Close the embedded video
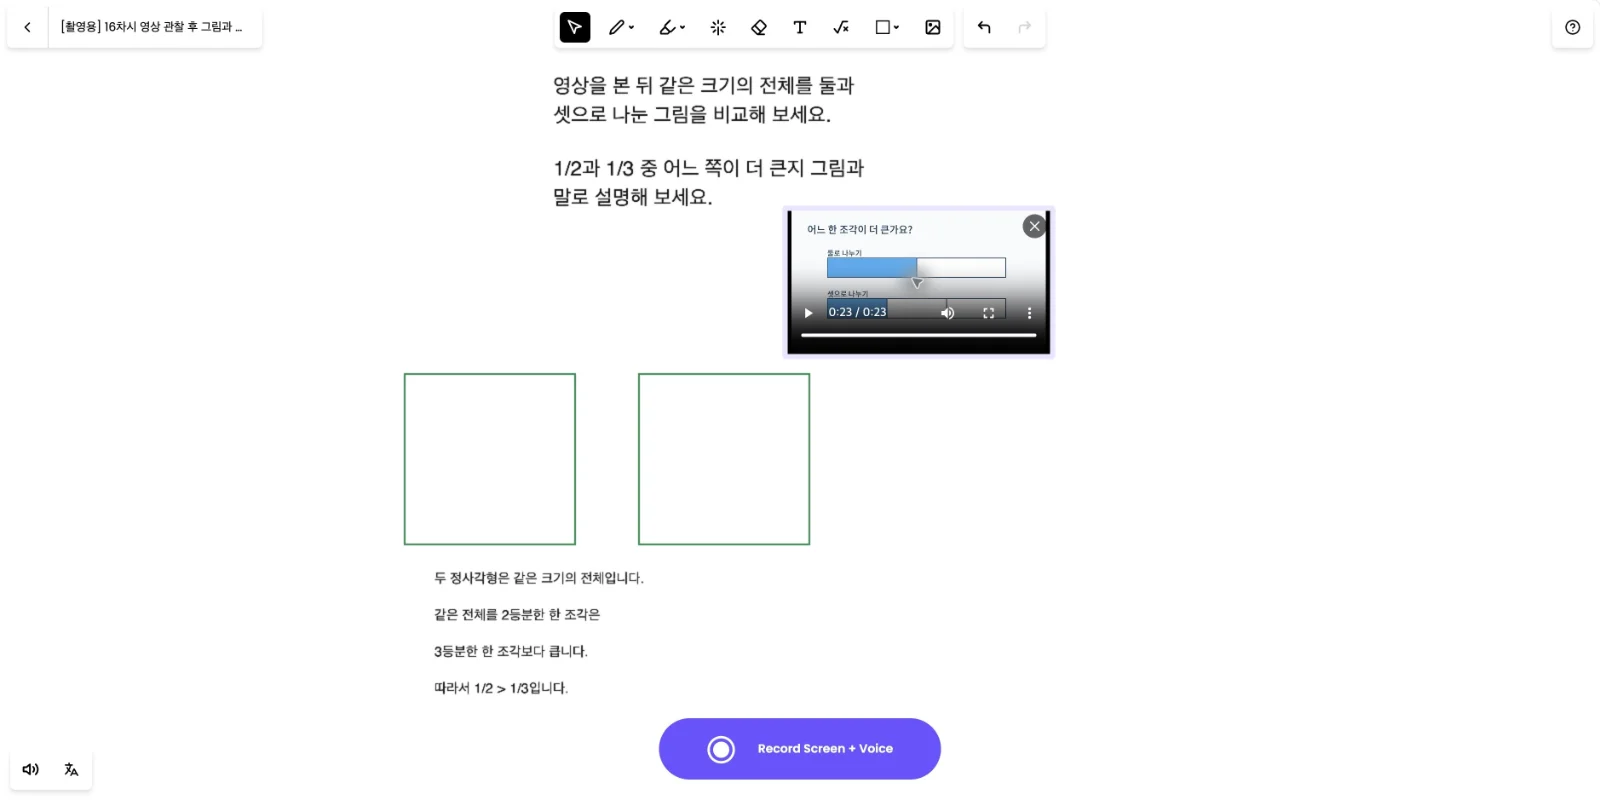The width and height of the screenshot is (1600, 800). (x=1035, y=226)
